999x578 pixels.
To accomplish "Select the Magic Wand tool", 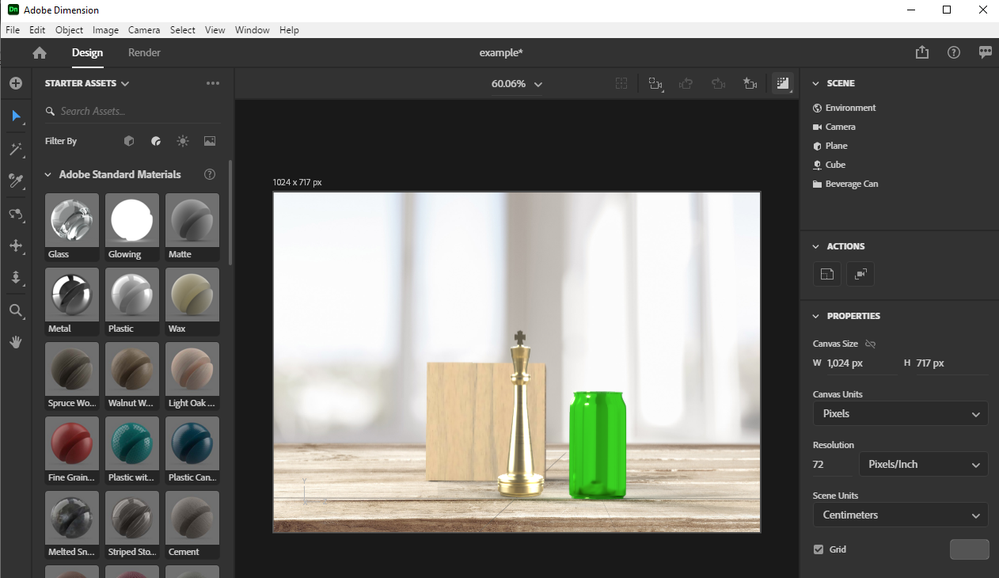I will click(x=16, y=149).
